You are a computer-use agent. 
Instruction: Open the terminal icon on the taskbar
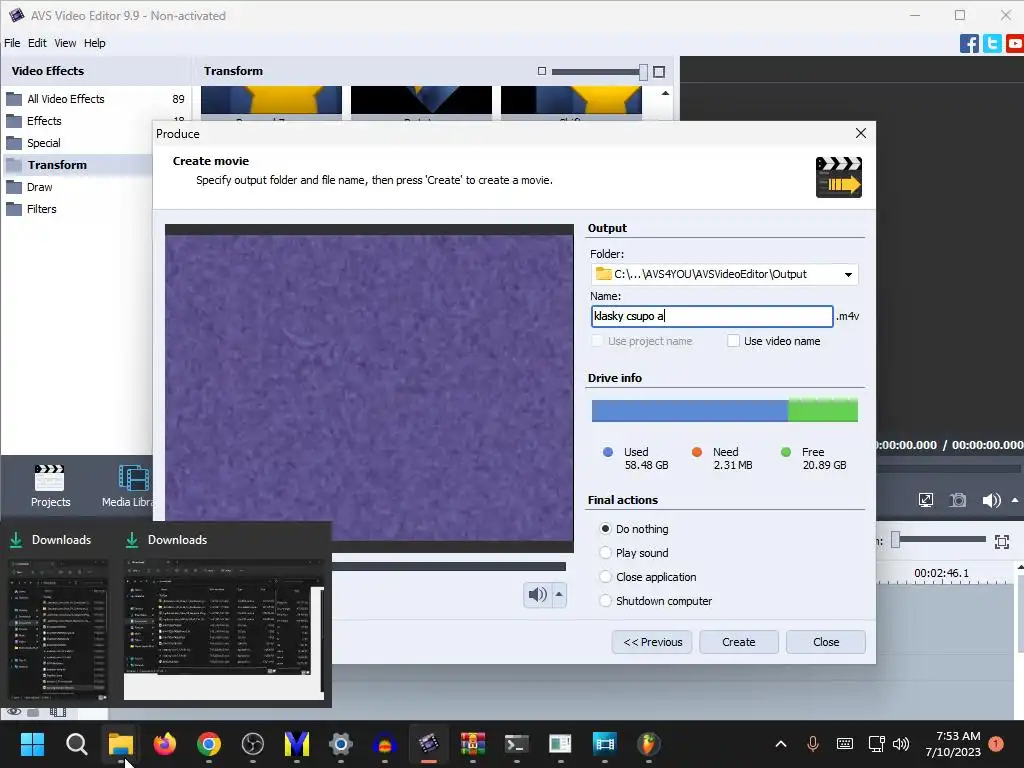pos(517,744)
